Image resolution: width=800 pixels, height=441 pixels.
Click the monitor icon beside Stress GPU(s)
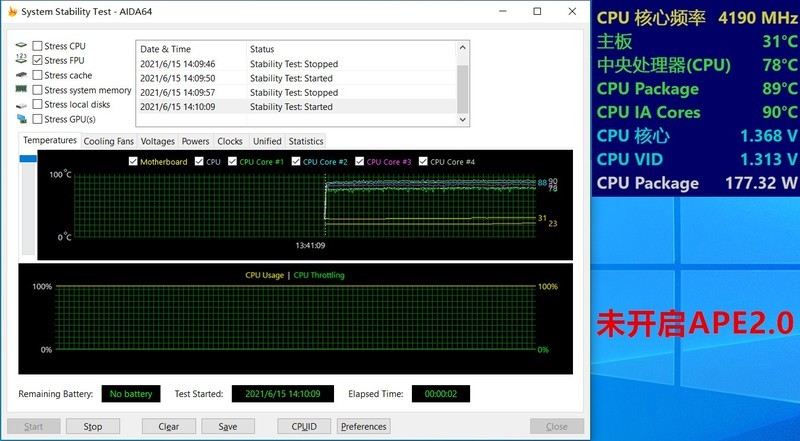pos(21,119)
